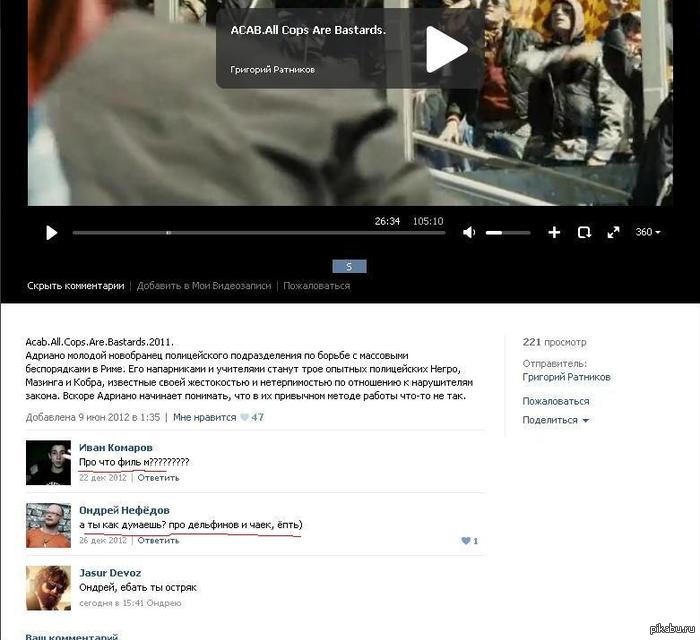The width and height of the screenshot is (700, 640).
Task: Open the 360 quality dropdown
Action: pyautogui.click(x=648, y=232)
